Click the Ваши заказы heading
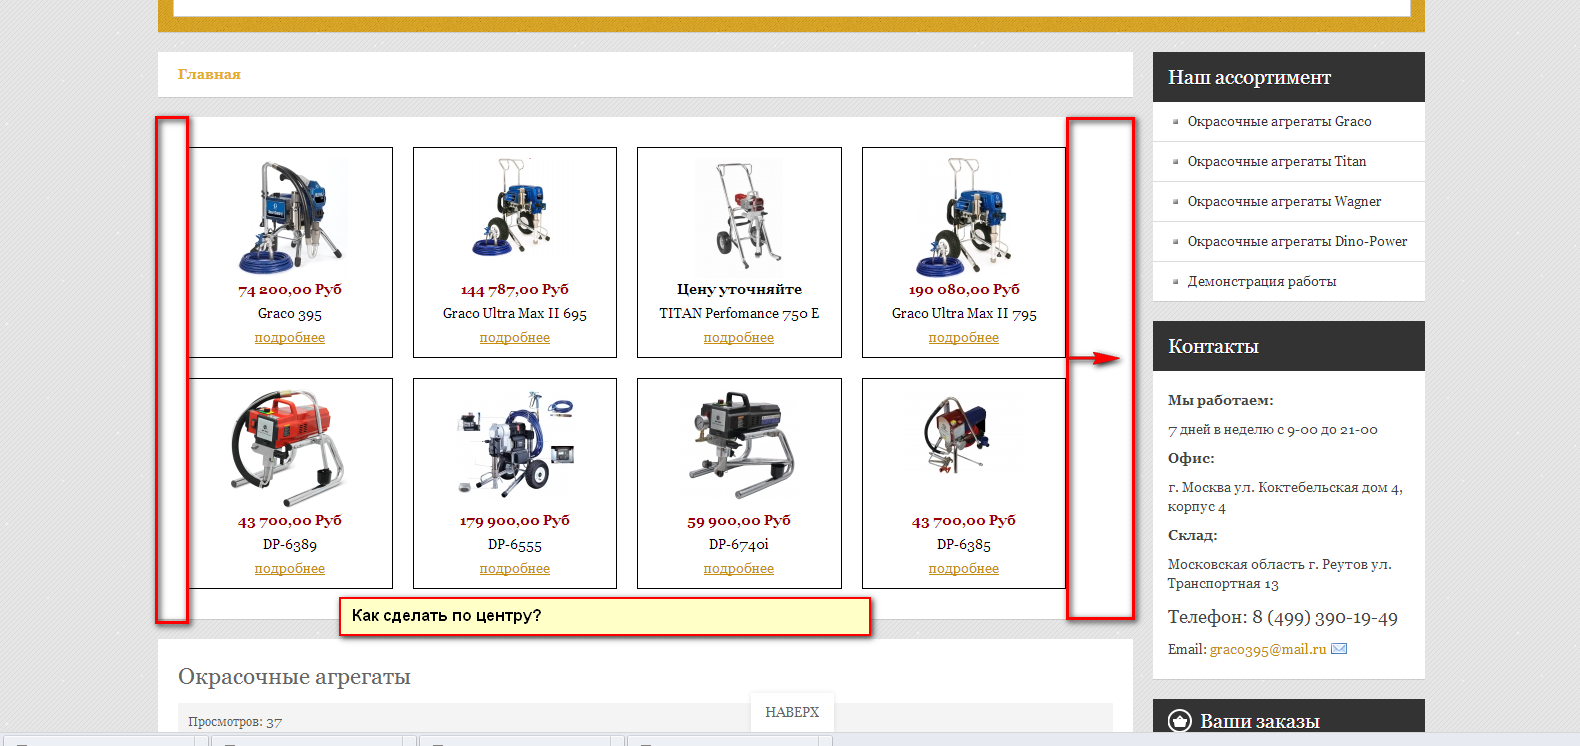Image resolution: width=1580 pixels, height=746 pixels. click(1260, 721)
